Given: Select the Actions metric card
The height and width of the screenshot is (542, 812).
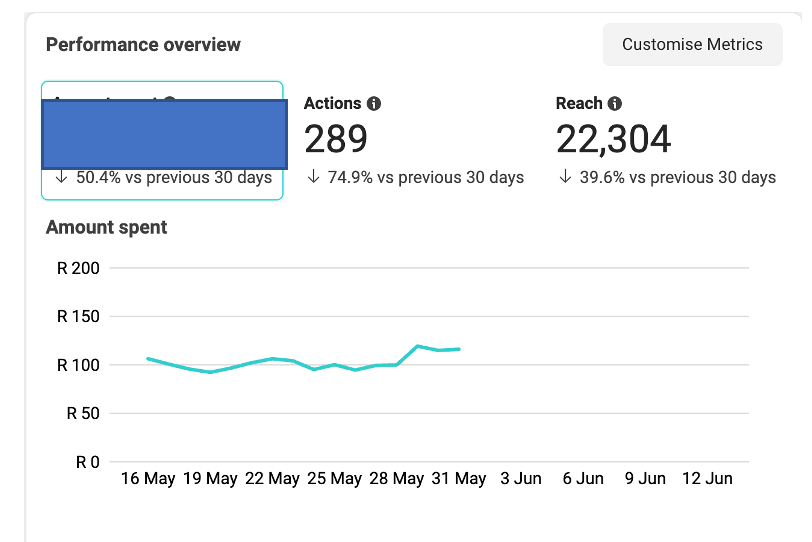Looking at the screenshot, I should (414, 140).
